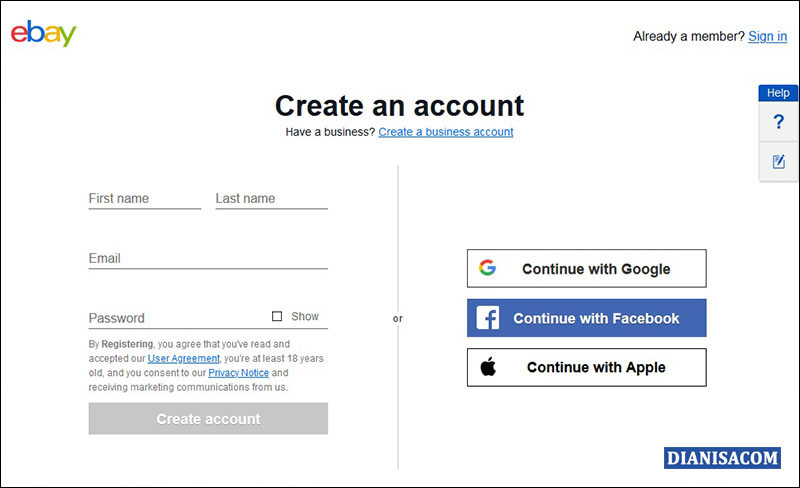Click into the Password field
Viewport: 800px width, 488px height.
175,318
